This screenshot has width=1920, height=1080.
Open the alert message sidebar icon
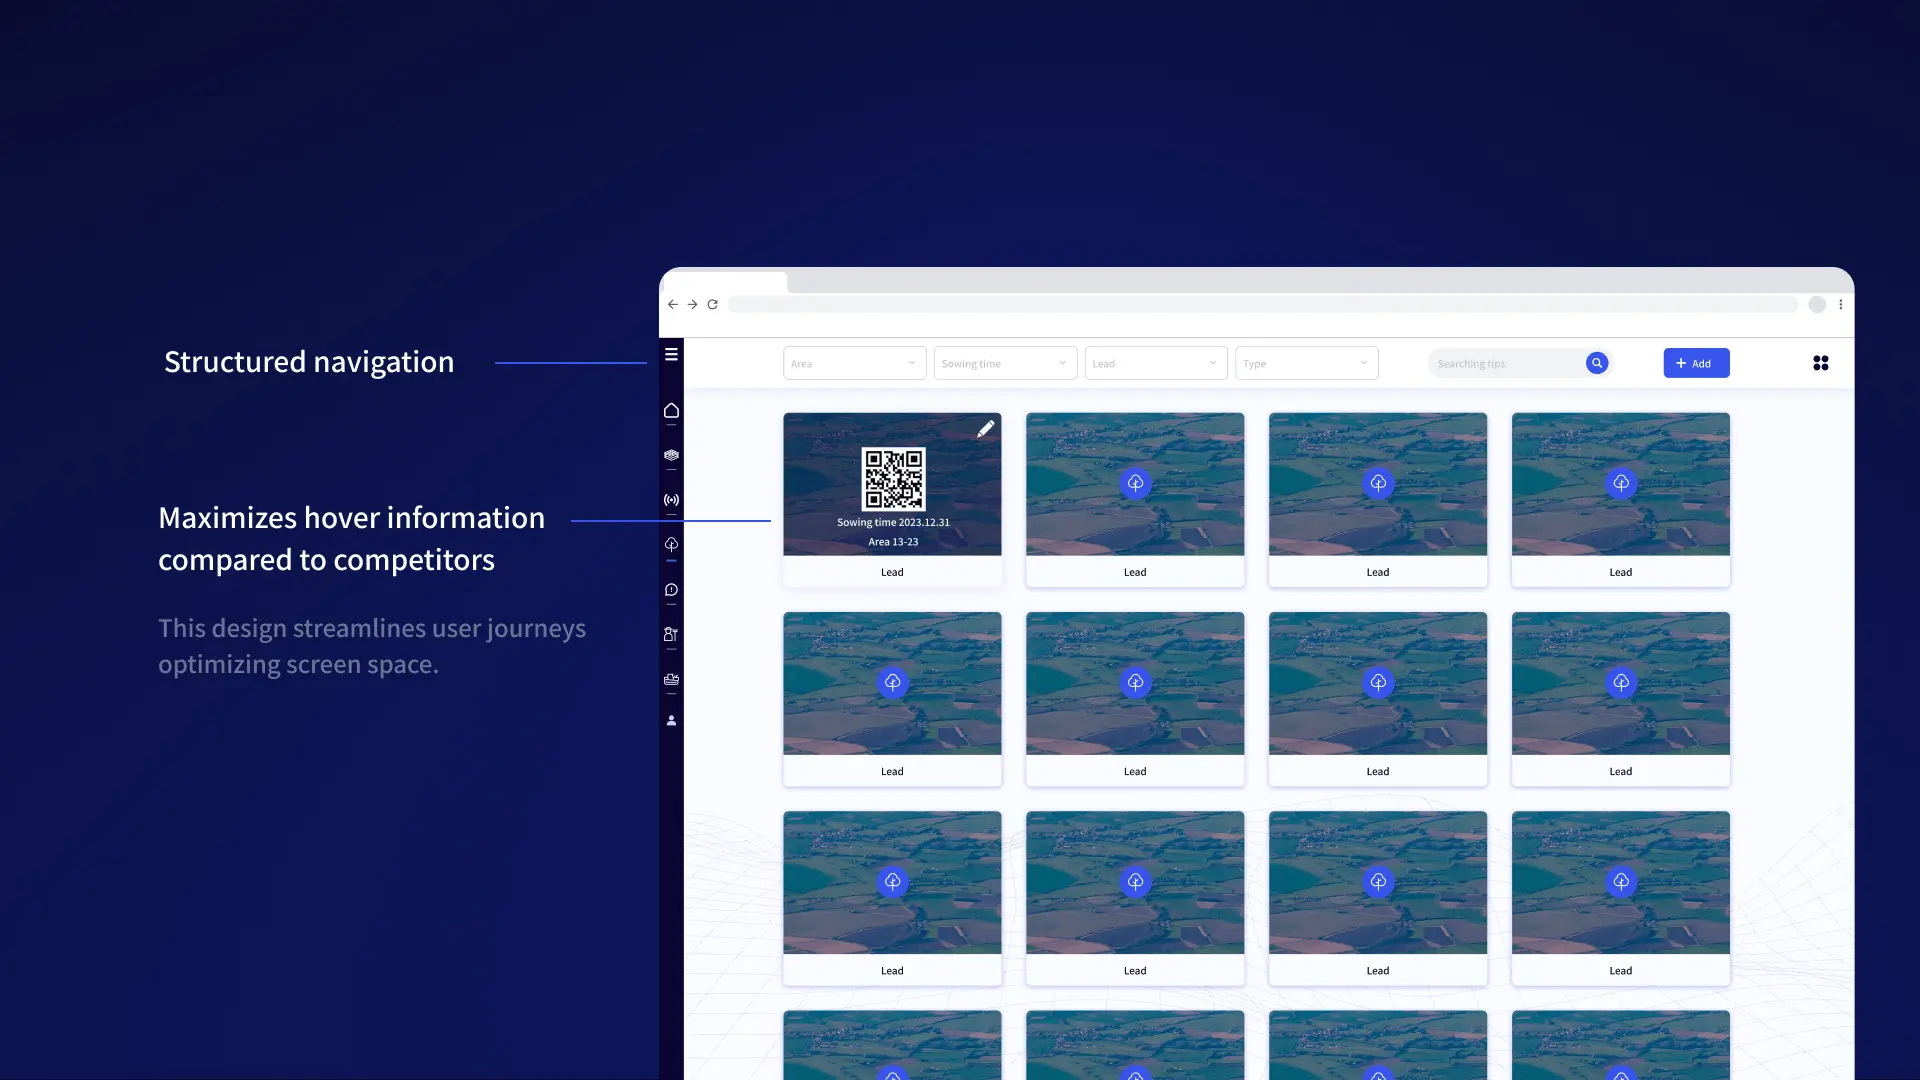pyautogui.click(x=671, y=590)
